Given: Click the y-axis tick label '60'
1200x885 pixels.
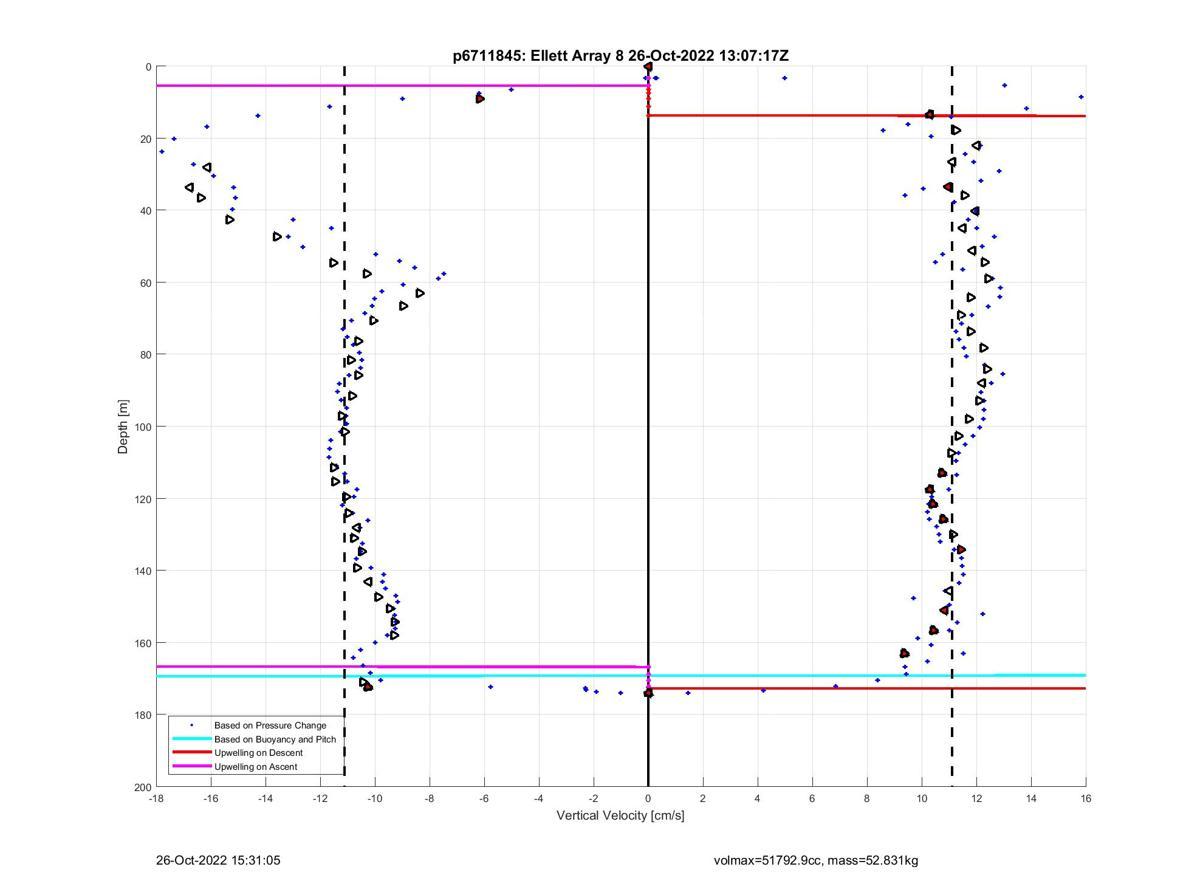Looking at the screenshot, I should pos(145,283).
